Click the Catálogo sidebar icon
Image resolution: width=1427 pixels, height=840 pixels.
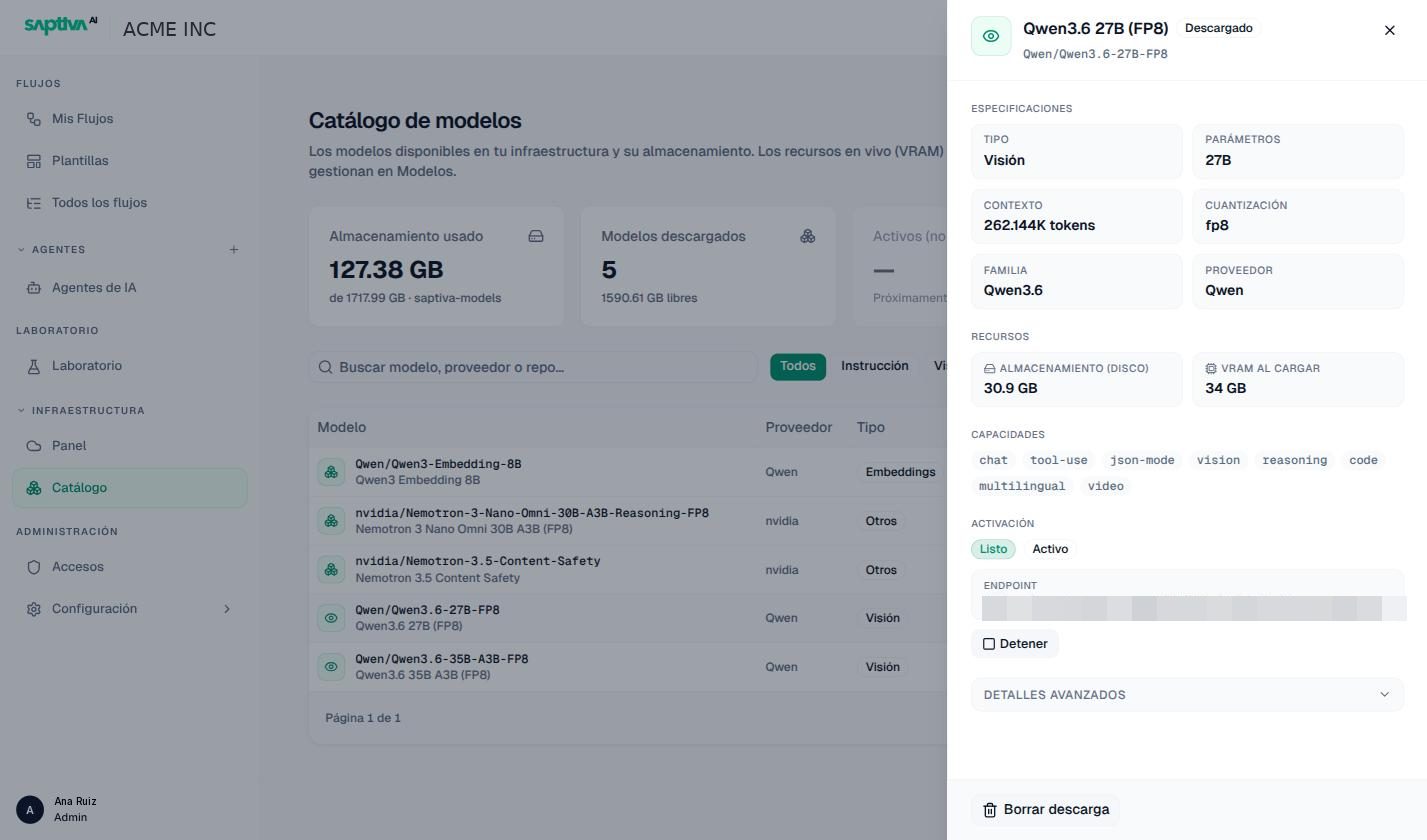click(34, 488)
